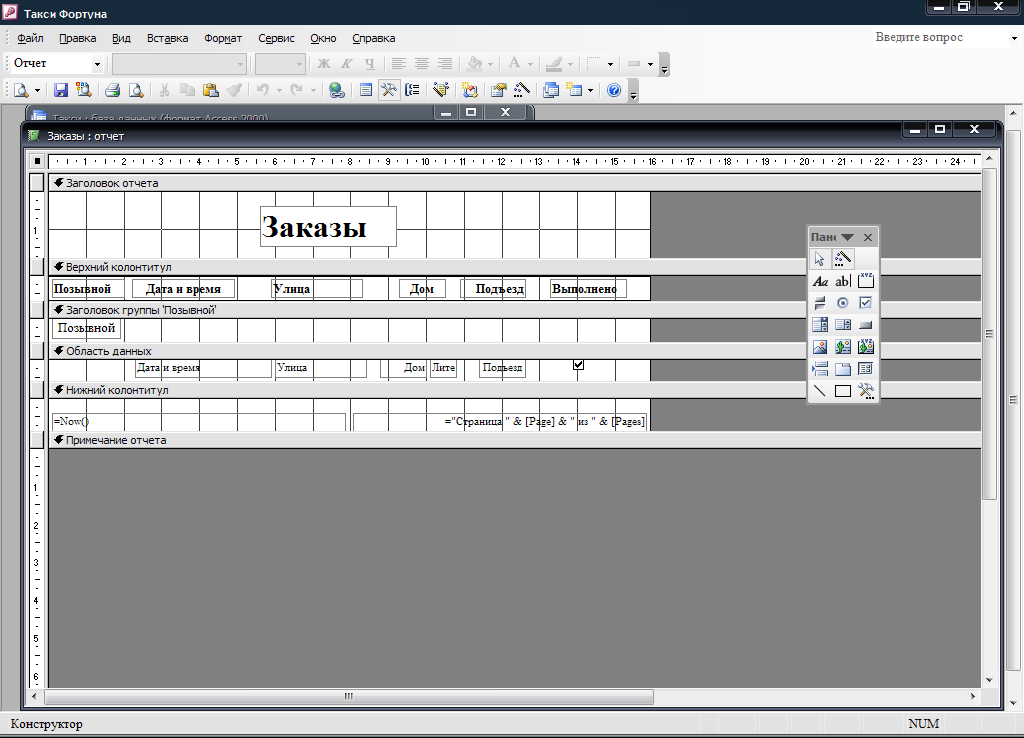The width and height of the screenshot is (1024, 738).
Task: Select the Label (Aa) tool in toolbox
Action: (820, 281)
